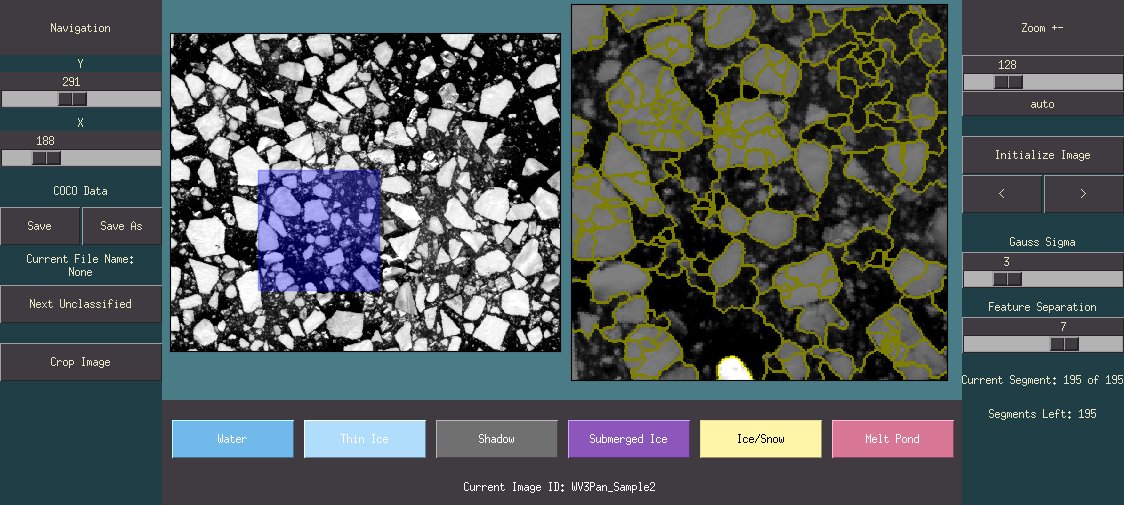Click the Zoom +- header button
This screenshot has height=505, width=1124.
(x=1042, y=28)
